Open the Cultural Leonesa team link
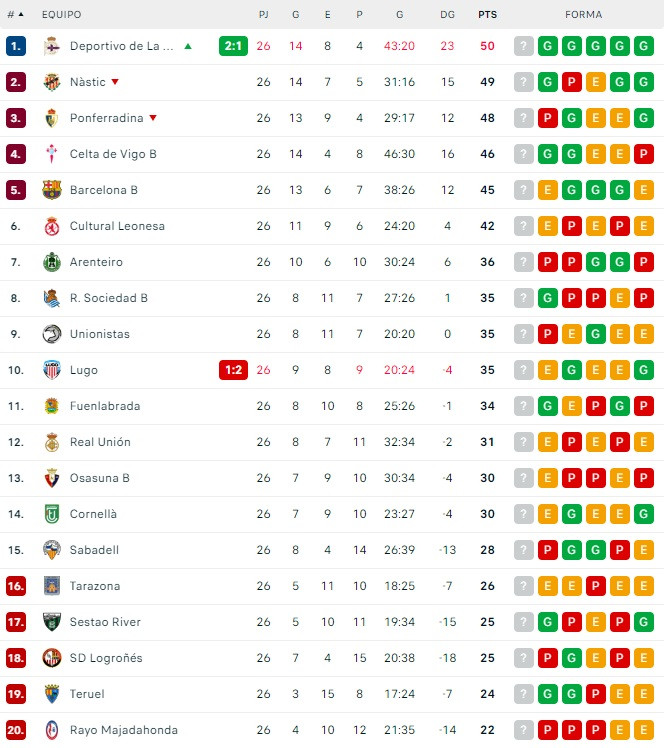Viewport: 665px width, 748px height. (x=117, y=226)
